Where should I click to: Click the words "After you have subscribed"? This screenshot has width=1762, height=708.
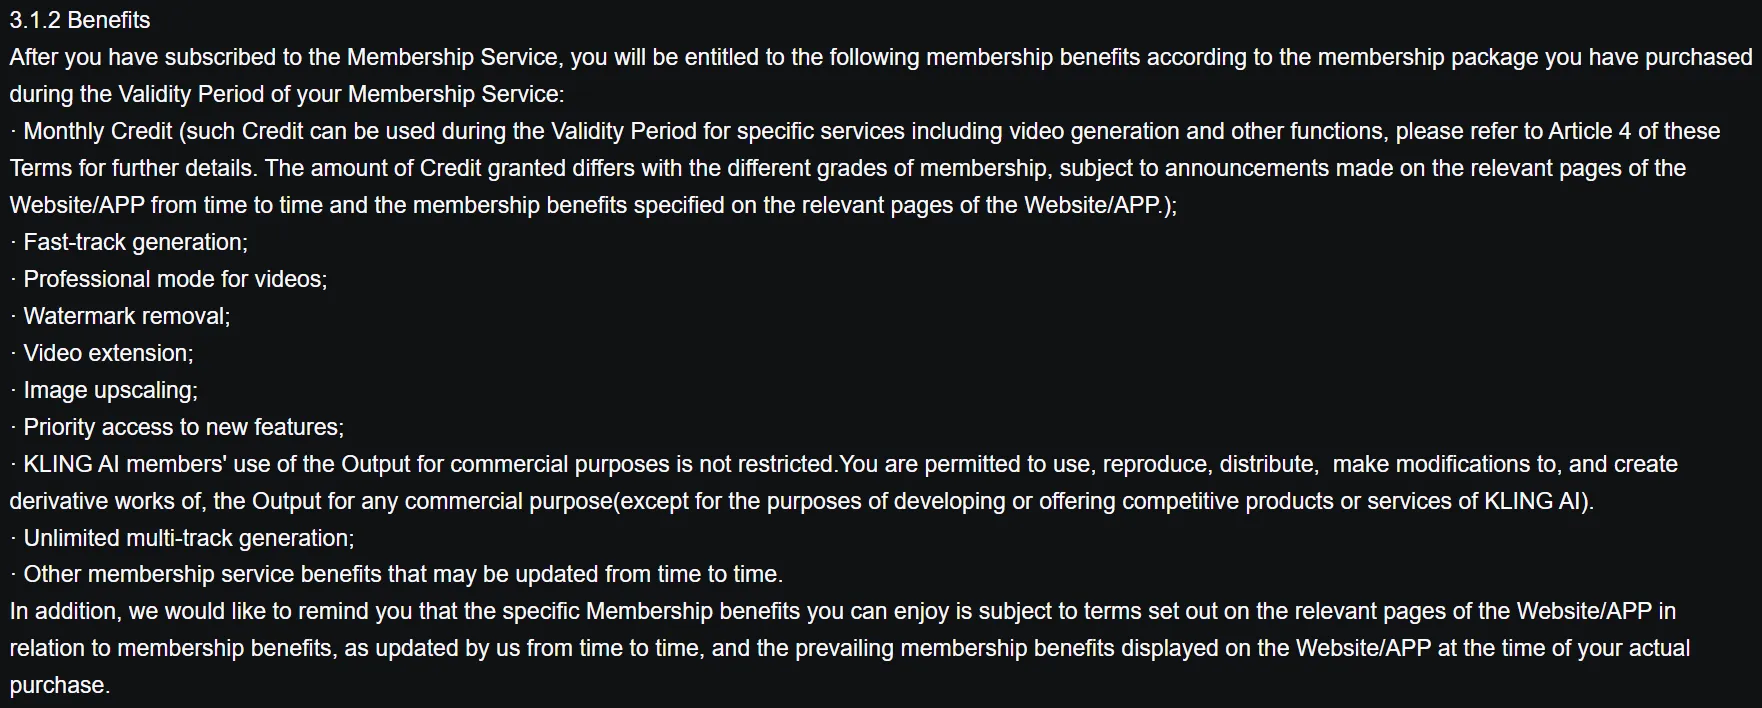(x=136, y=57)
